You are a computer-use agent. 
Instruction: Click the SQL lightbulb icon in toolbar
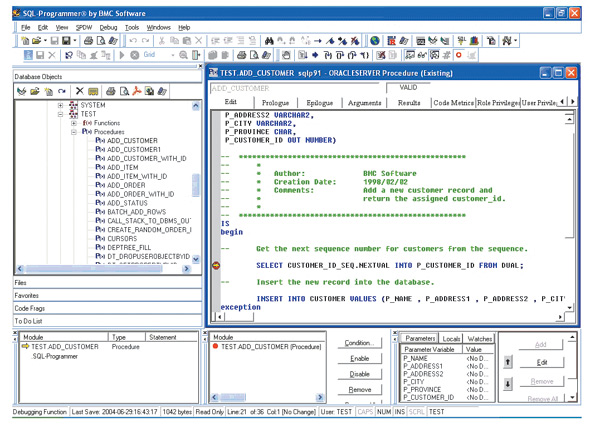click(461, 41)
